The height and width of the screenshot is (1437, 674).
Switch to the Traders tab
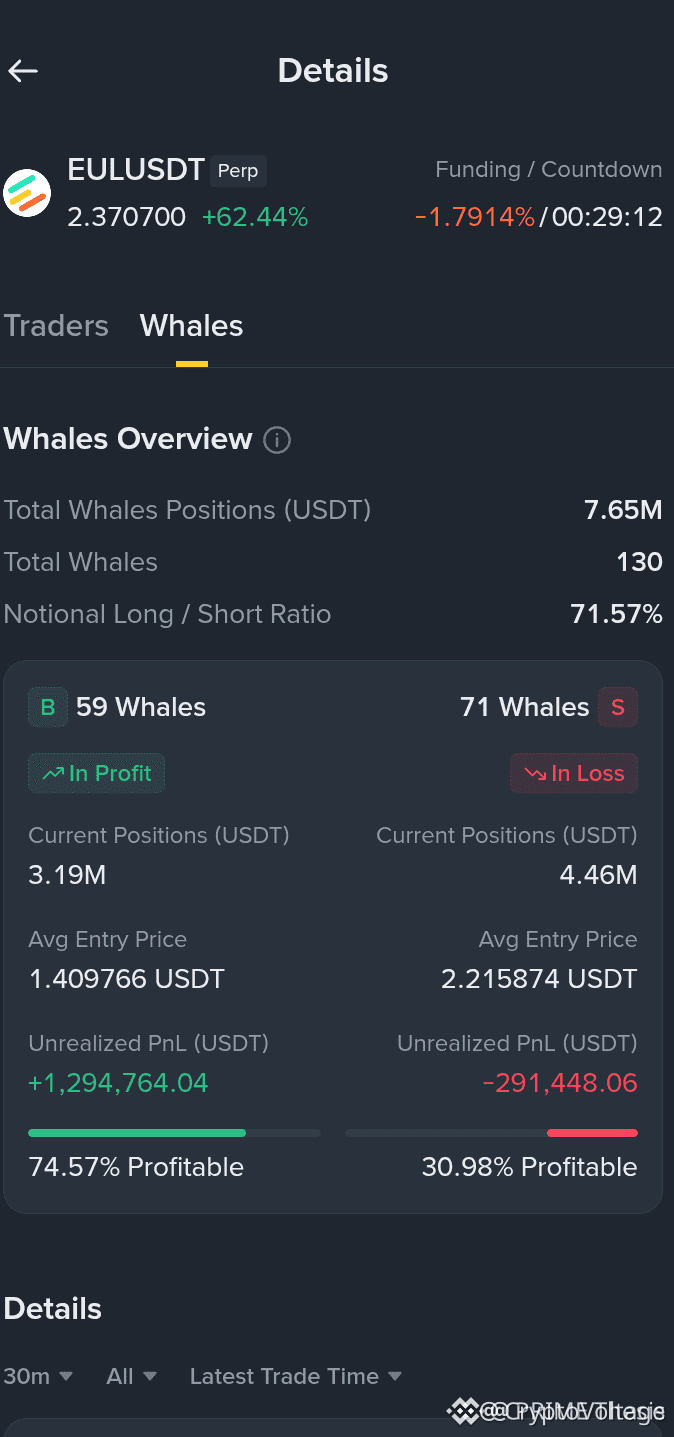point(56,326)
